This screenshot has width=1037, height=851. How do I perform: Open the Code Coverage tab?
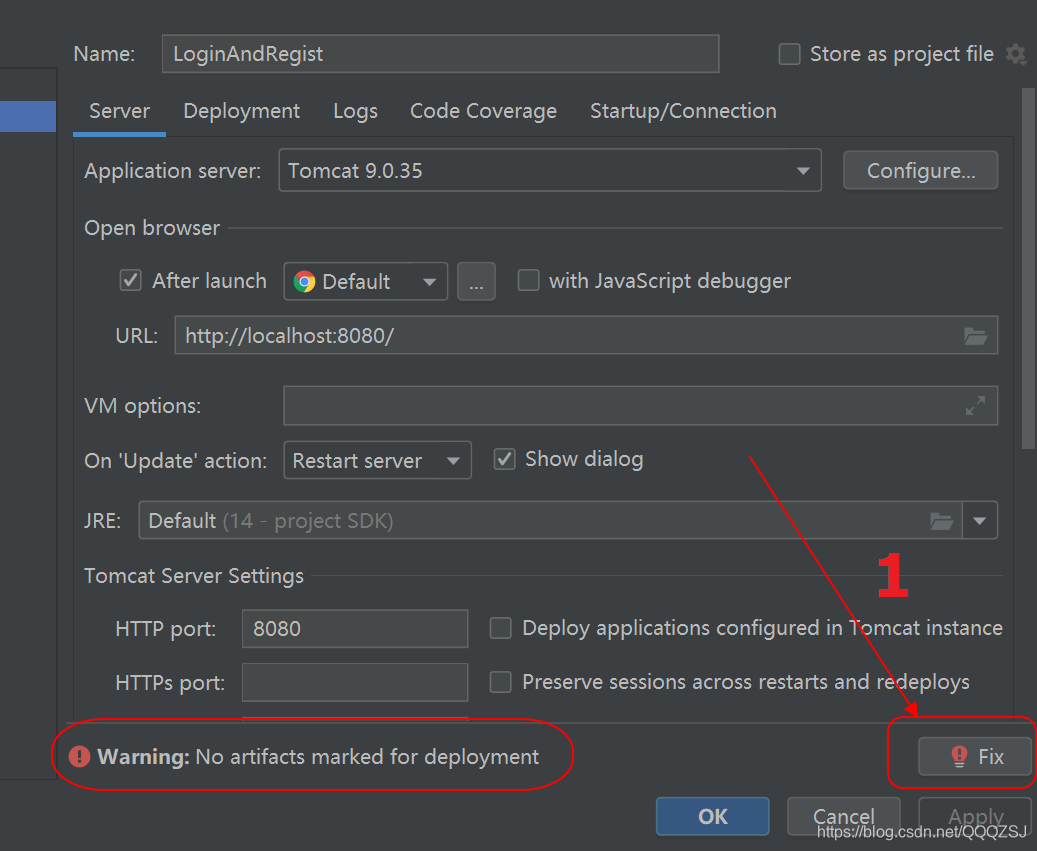coord(483,111)
